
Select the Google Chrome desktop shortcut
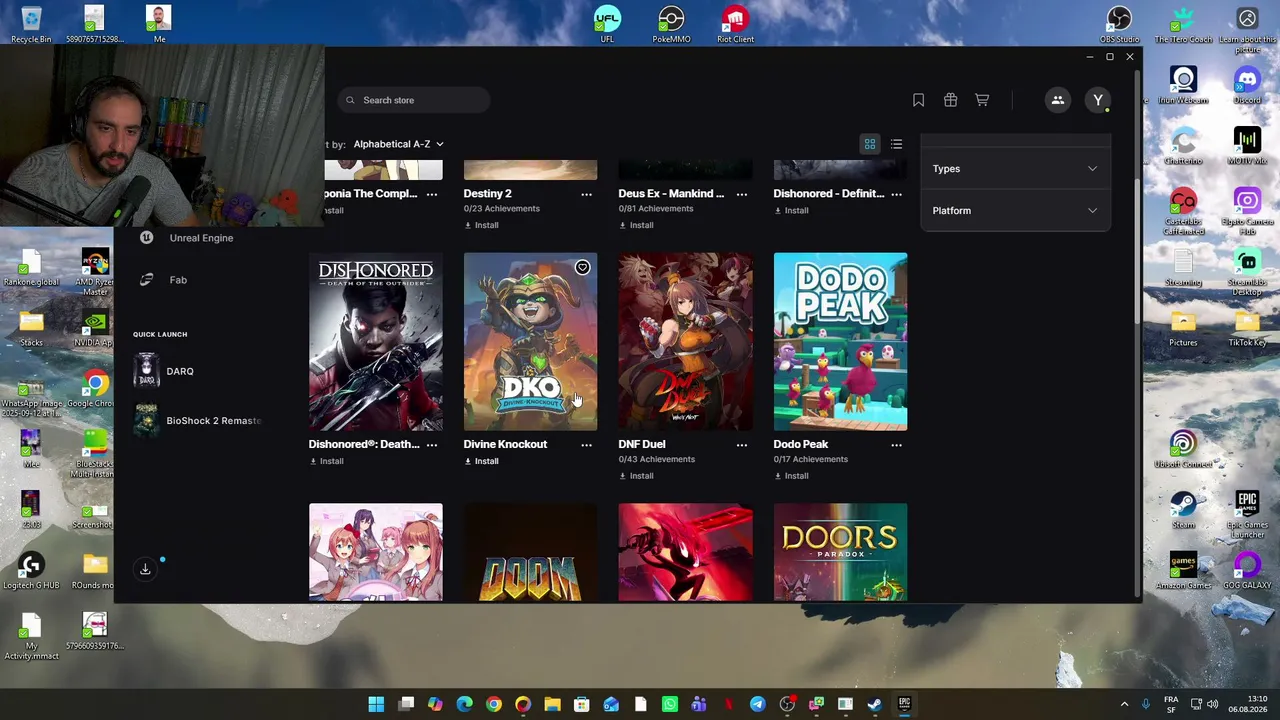pos(95,388)
